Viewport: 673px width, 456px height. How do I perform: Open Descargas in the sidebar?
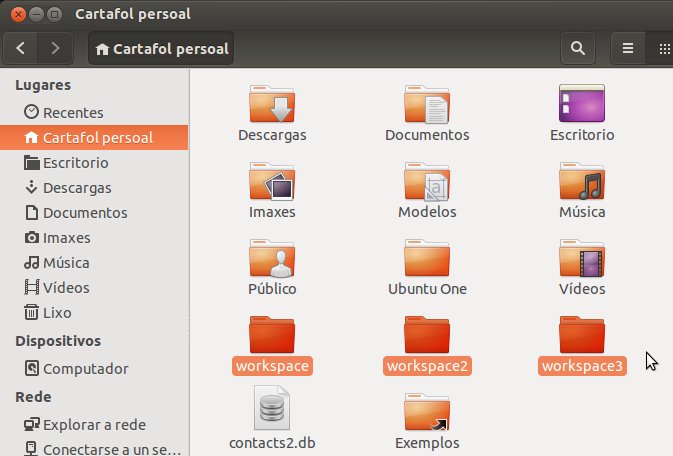pyautogui.click(x=94, y=188)
